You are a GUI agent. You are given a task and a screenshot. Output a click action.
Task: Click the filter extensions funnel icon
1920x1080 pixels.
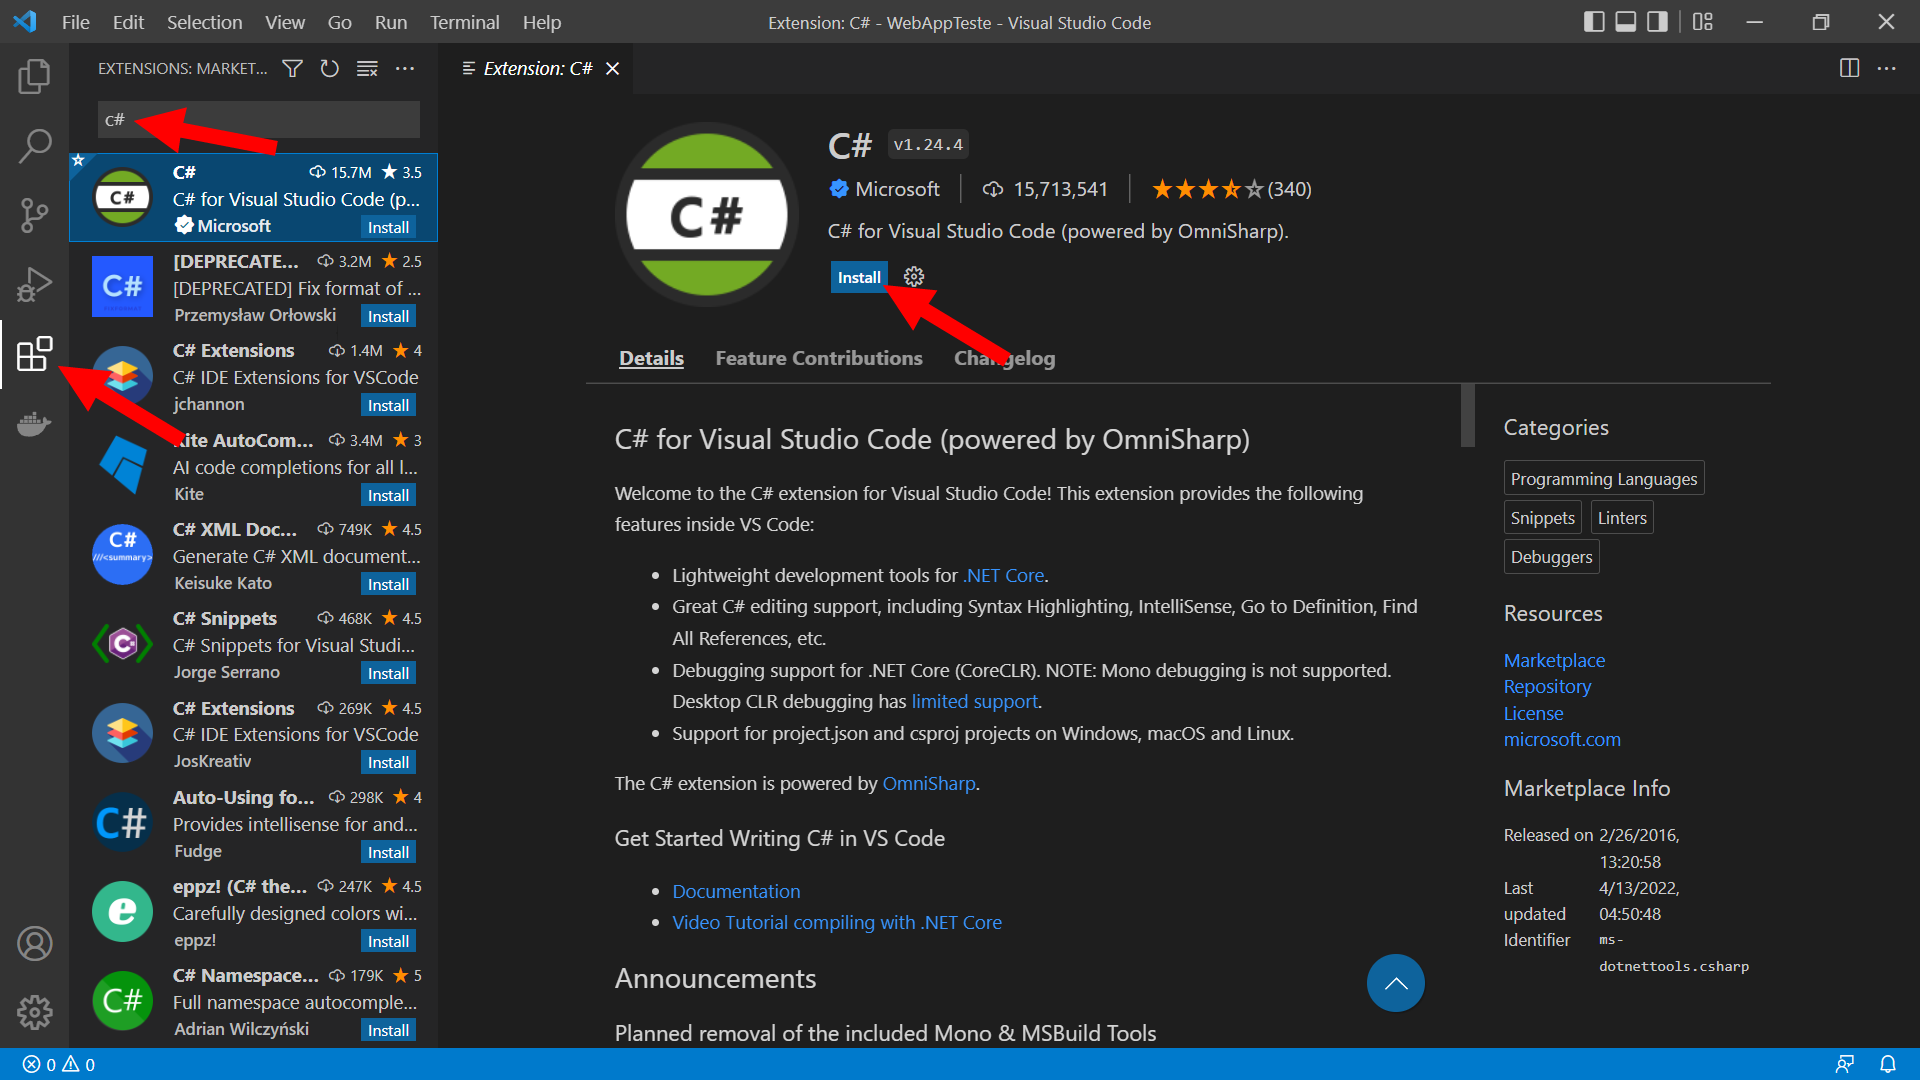(292, 68)
